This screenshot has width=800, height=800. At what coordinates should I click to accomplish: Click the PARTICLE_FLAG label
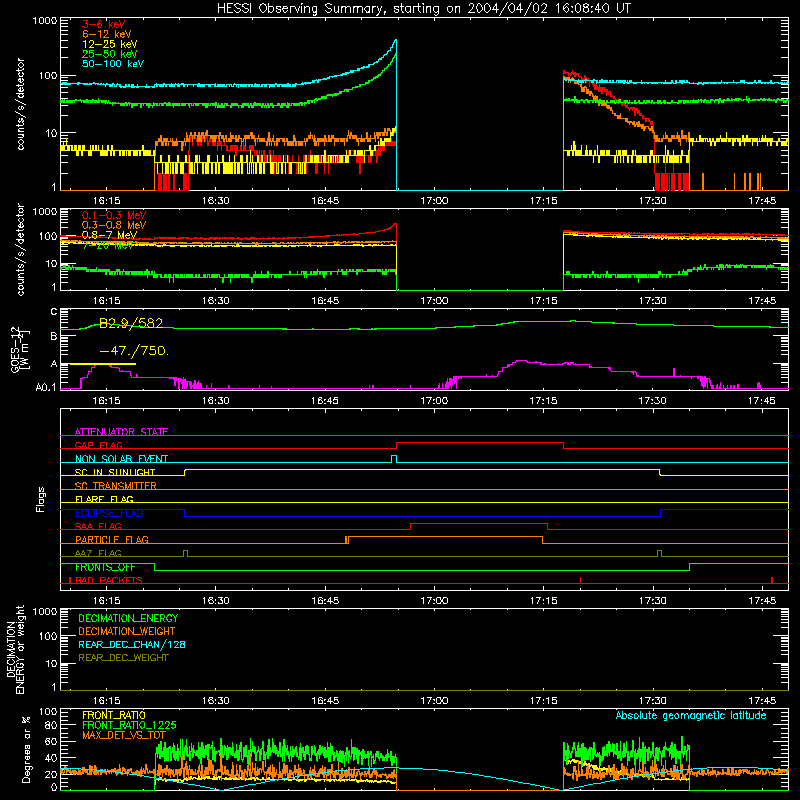(112, 540)
